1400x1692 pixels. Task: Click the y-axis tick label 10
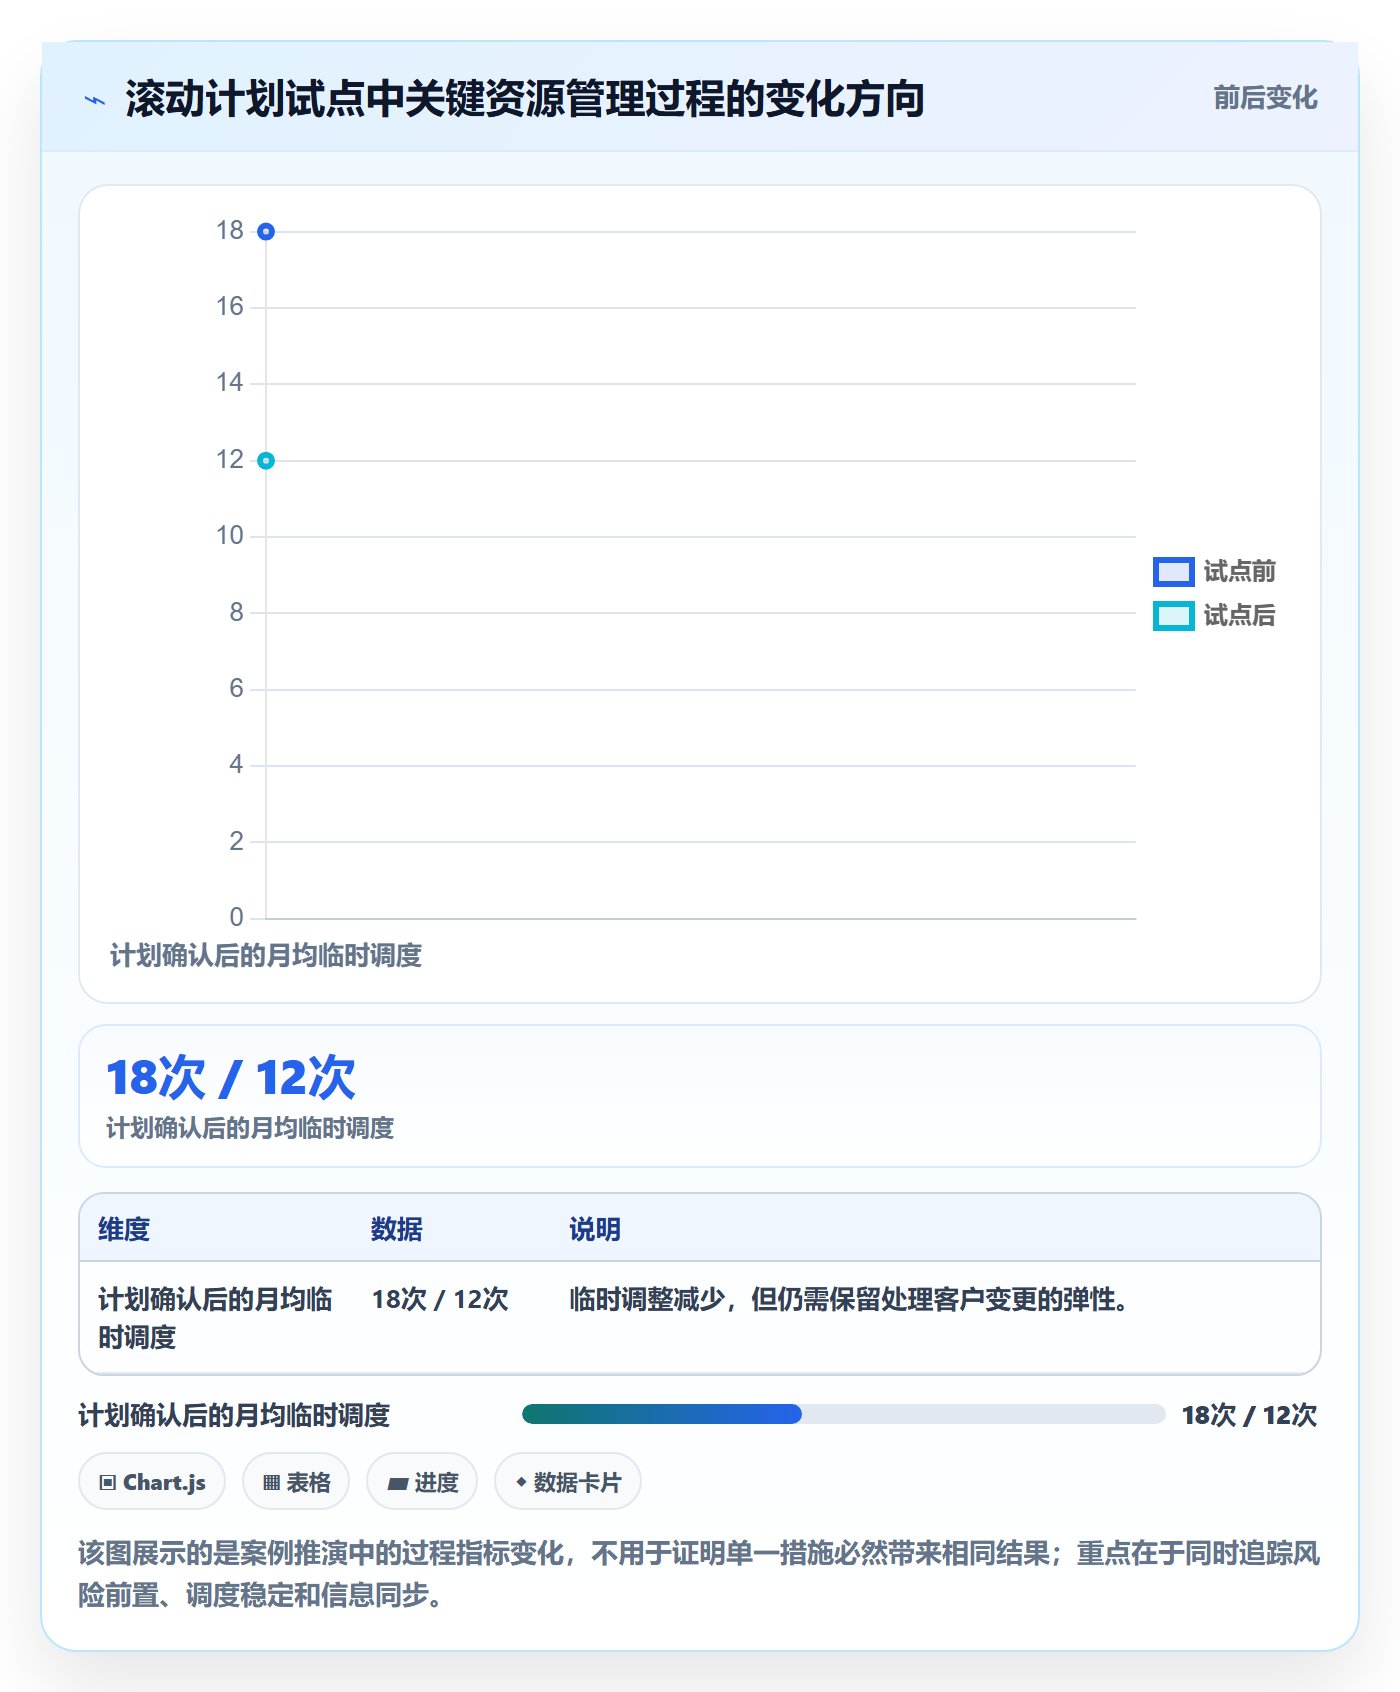pyautogui.click(x=230, y=536)
